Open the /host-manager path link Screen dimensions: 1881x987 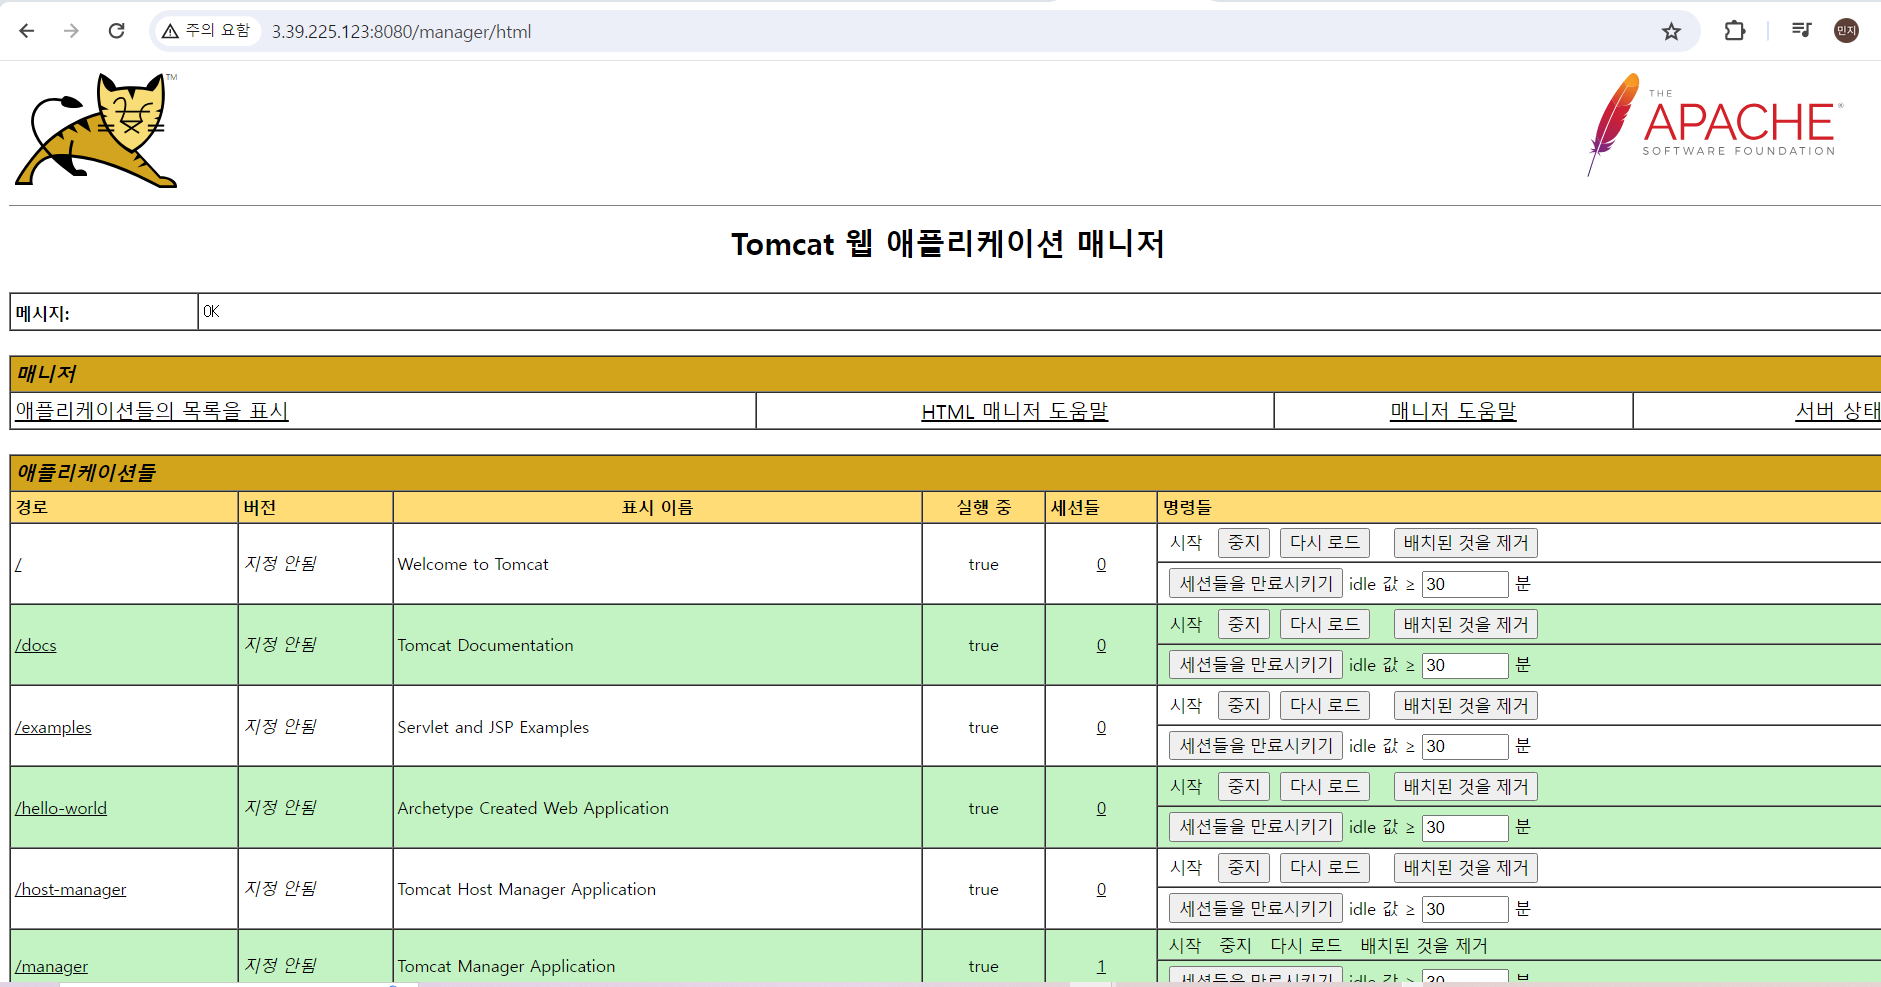(71, 890)
